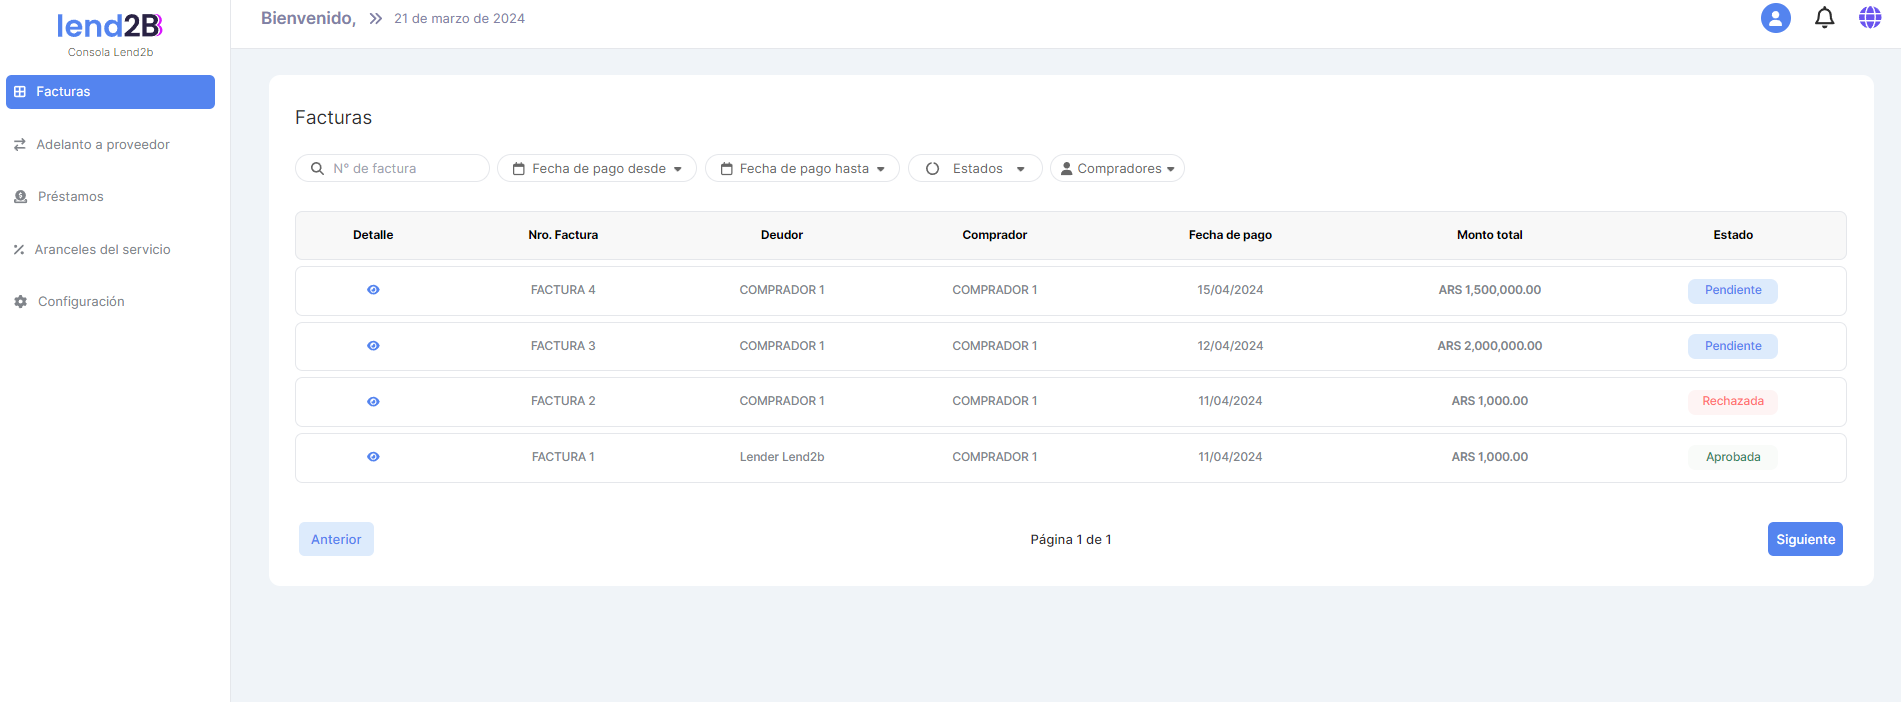View details of FACTURA 3 eye icon
The image size is (1901, 702).
[x=373, y=346]
